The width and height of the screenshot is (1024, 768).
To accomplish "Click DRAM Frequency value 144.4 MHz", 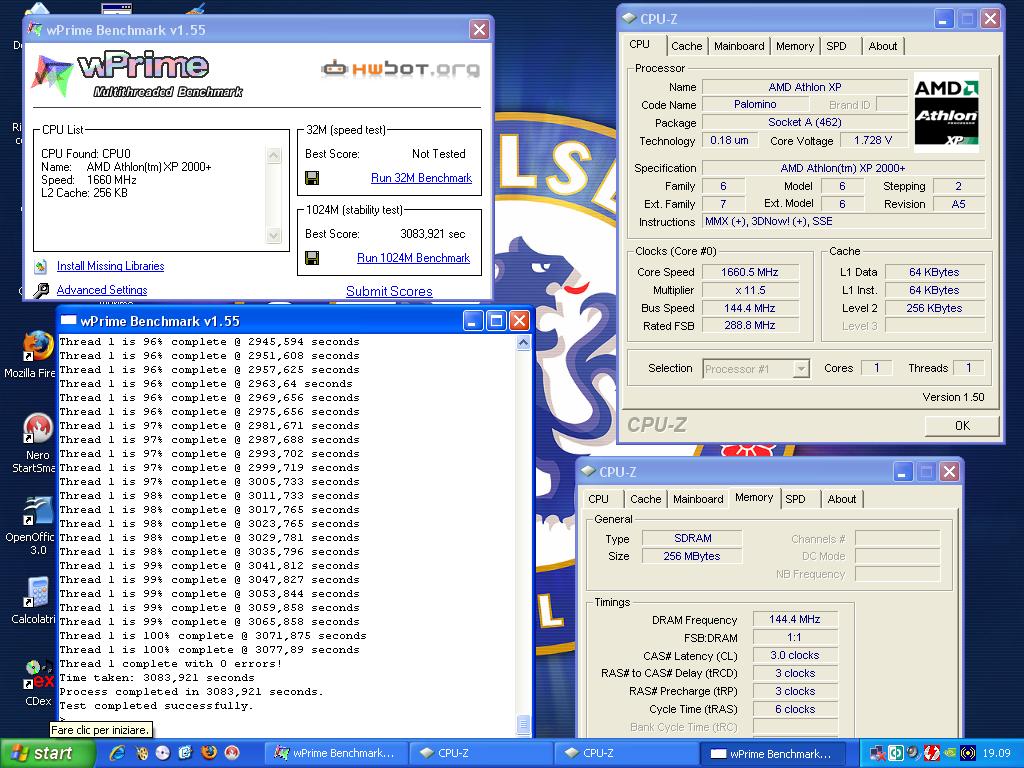I will 794,619.
